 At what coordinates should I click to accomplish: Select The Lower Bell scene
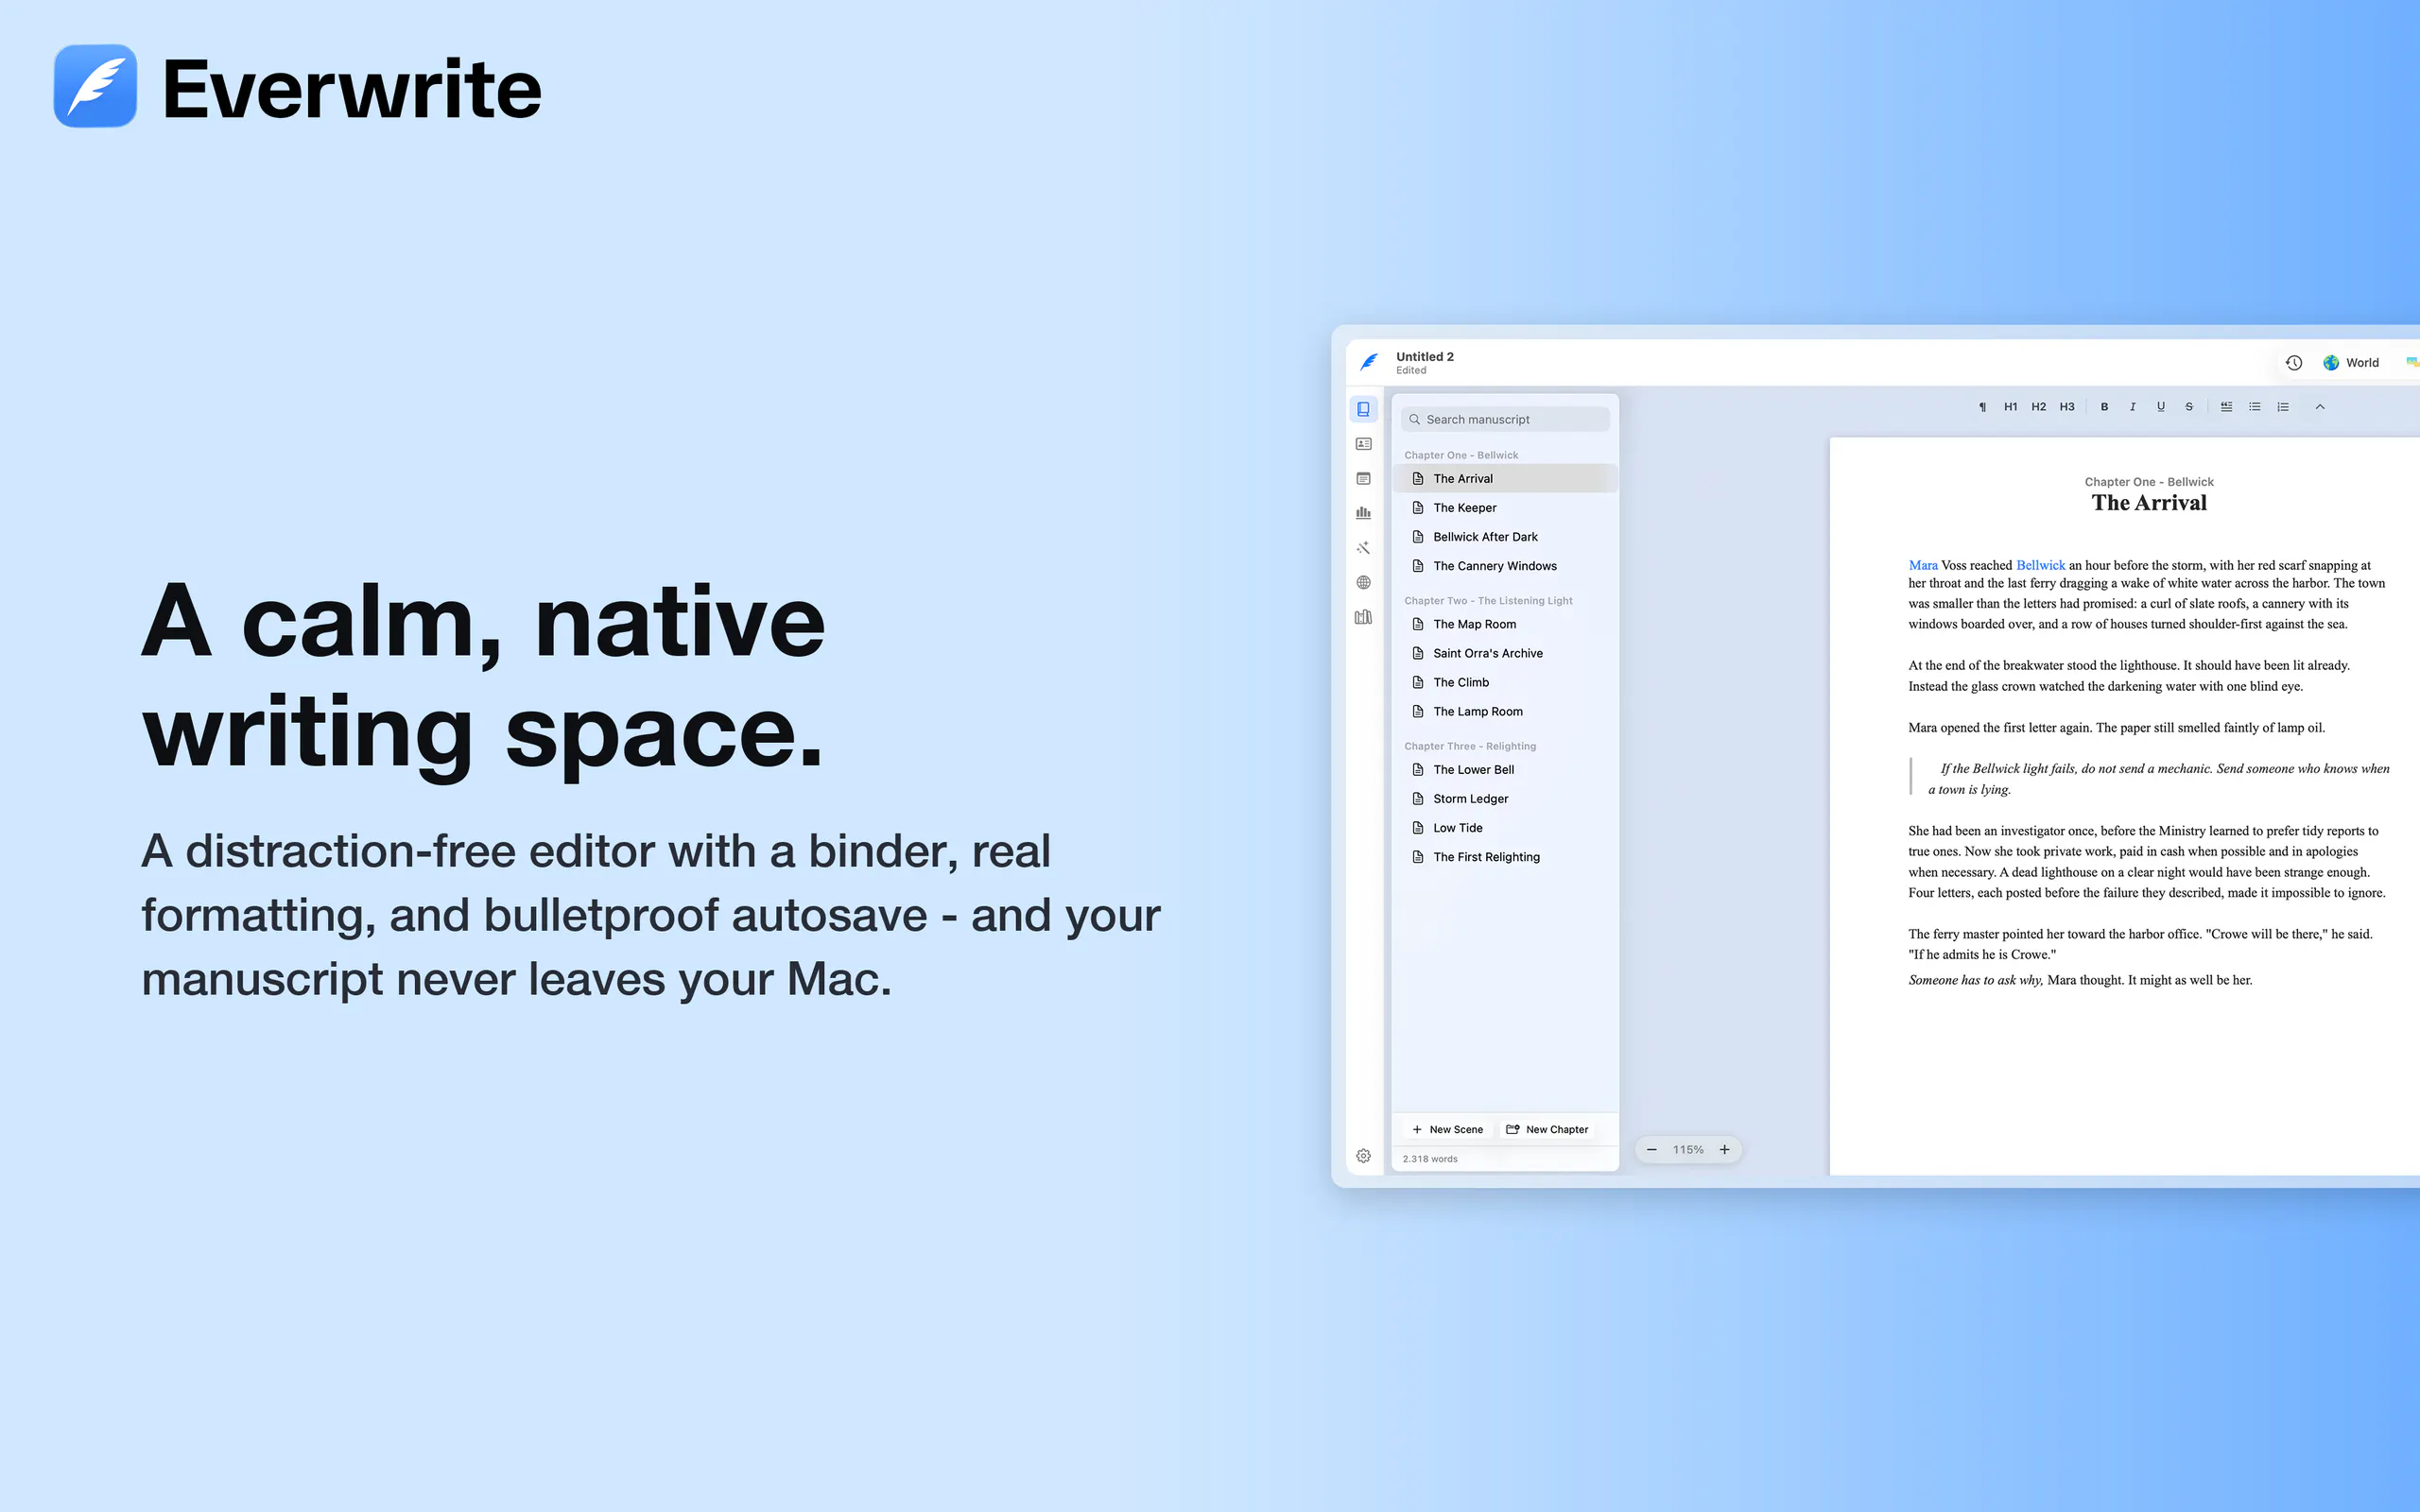click(x=1505, y=770)
